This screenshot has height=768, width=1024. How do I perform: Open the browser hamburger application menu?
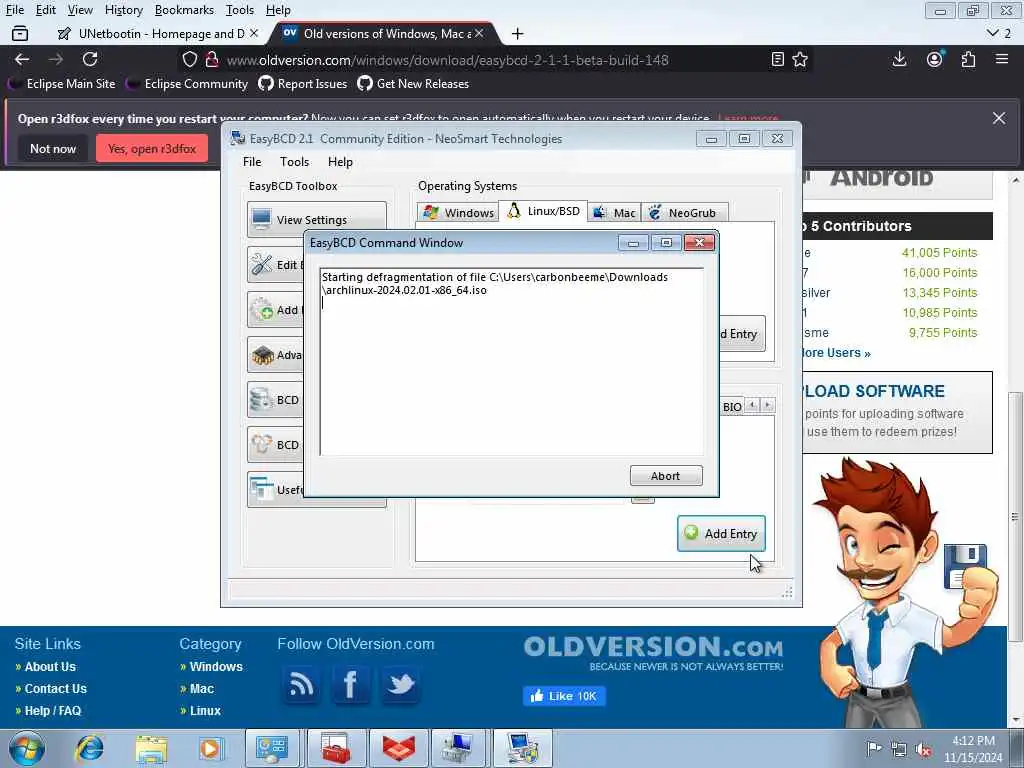[1002, 59]
